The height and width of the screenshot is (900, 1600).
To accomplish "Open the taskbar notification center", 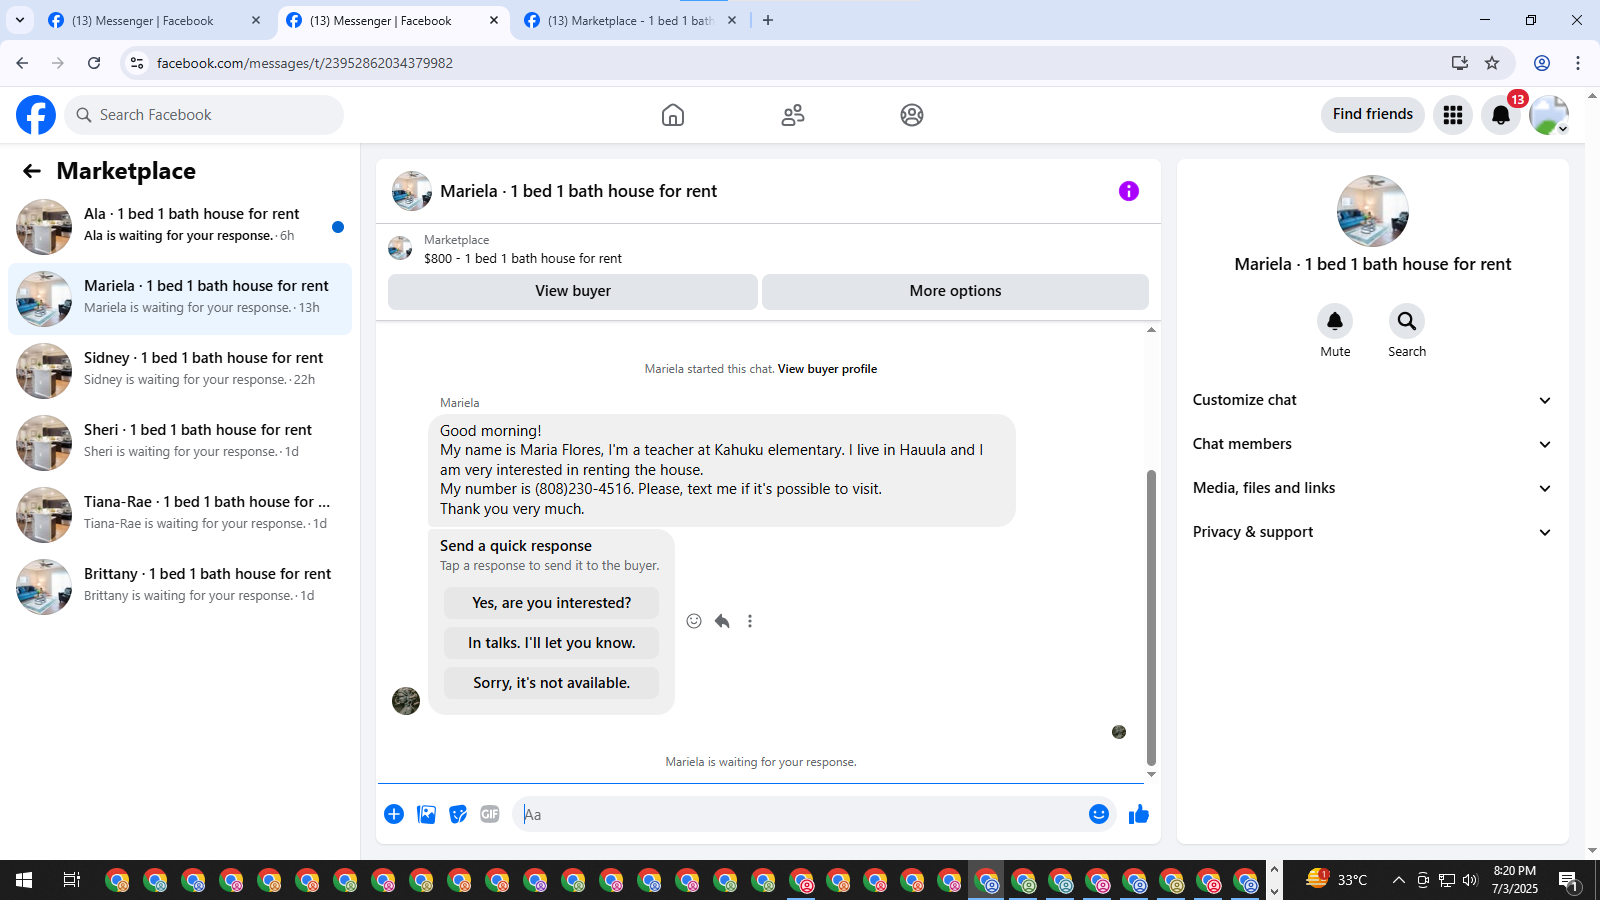I will (1569, 880).
